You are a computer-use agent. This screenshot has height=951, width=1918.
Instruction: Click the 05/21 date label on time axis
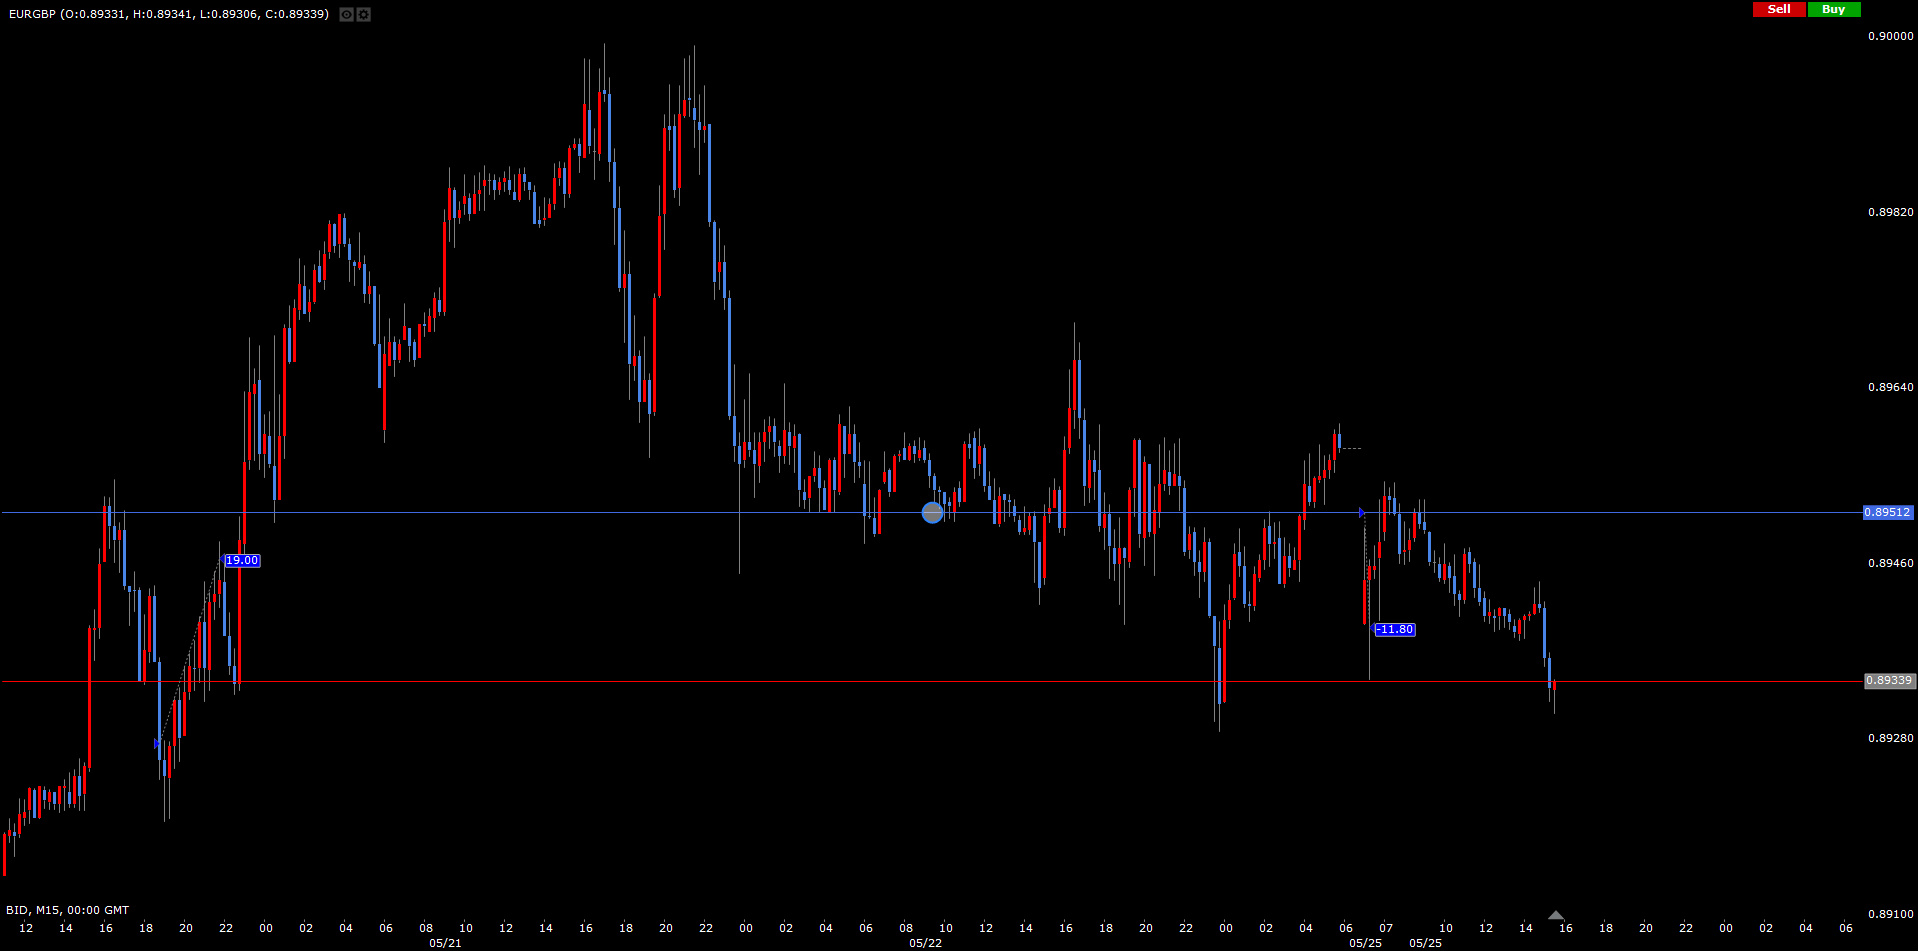click(445, 943)
